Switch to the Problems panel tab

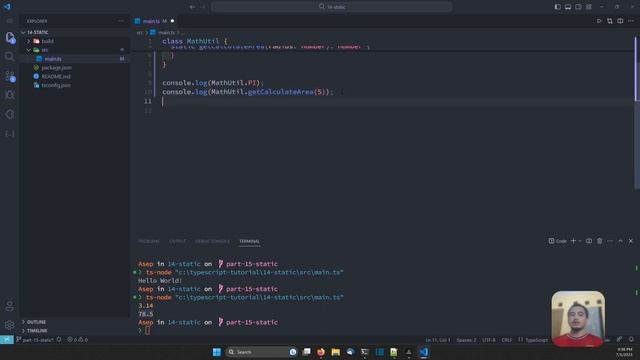(x=149, y=241)
